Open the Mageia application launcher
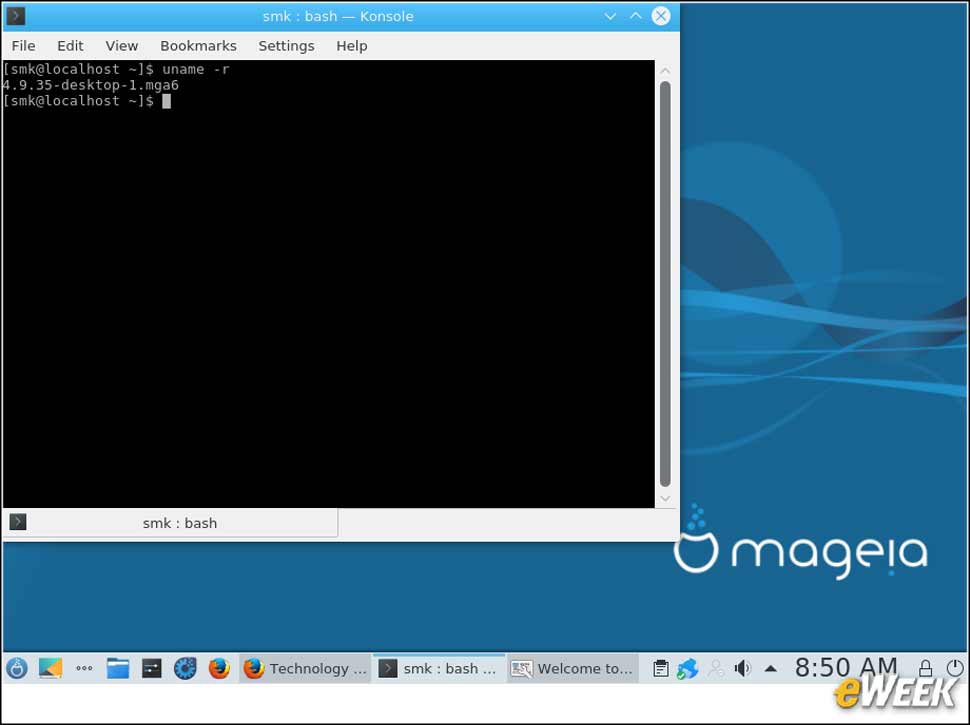The height and width of the screenshot is (725, 970). [x=17, y=668]
